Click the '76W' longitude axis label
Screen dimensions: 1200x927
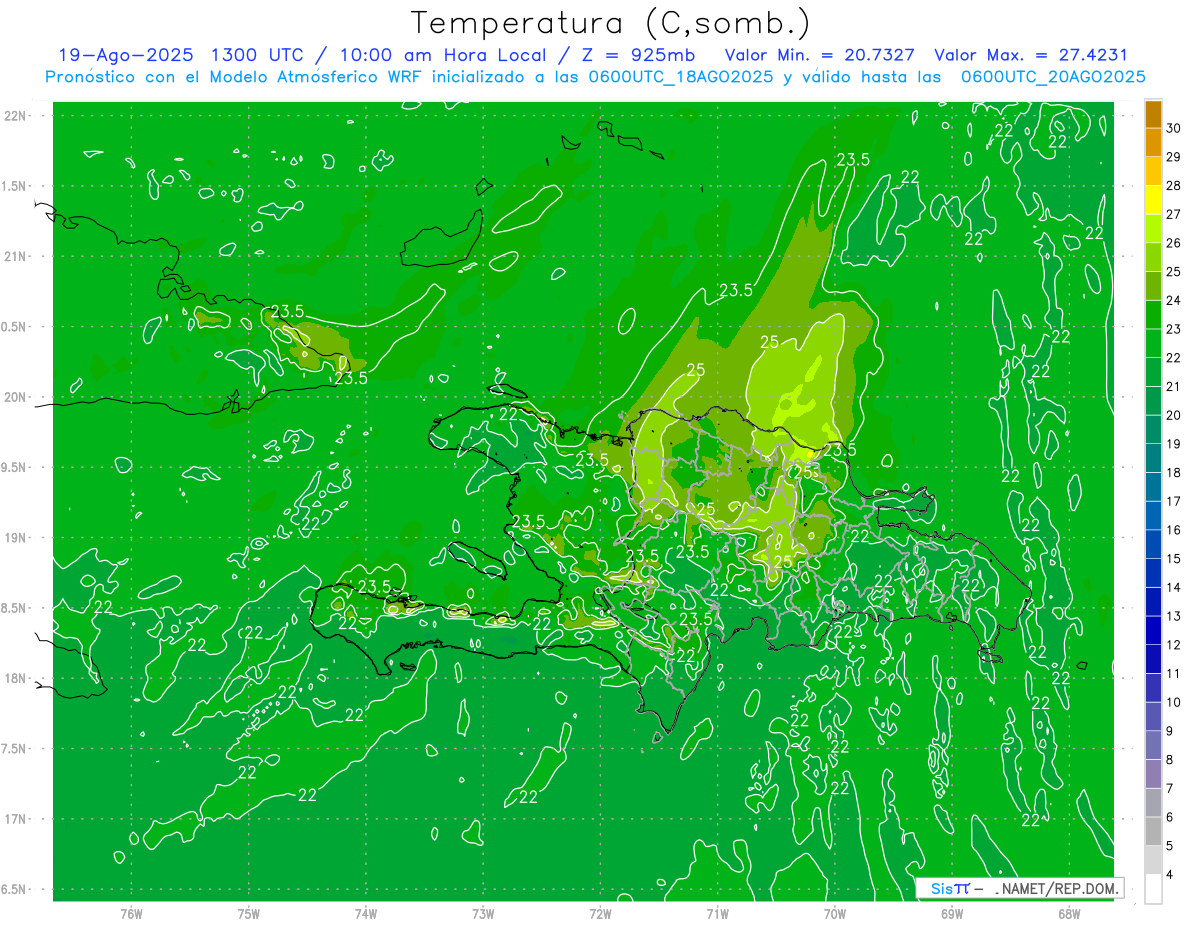tap(132, 914)
